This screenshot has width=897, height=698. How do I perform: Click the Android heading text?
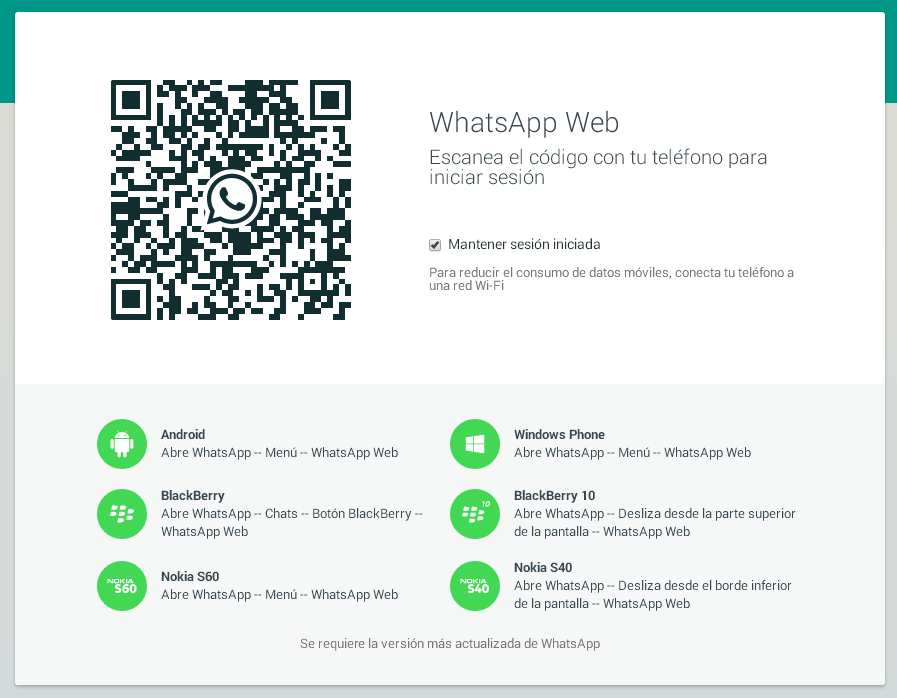click(183, 434)
